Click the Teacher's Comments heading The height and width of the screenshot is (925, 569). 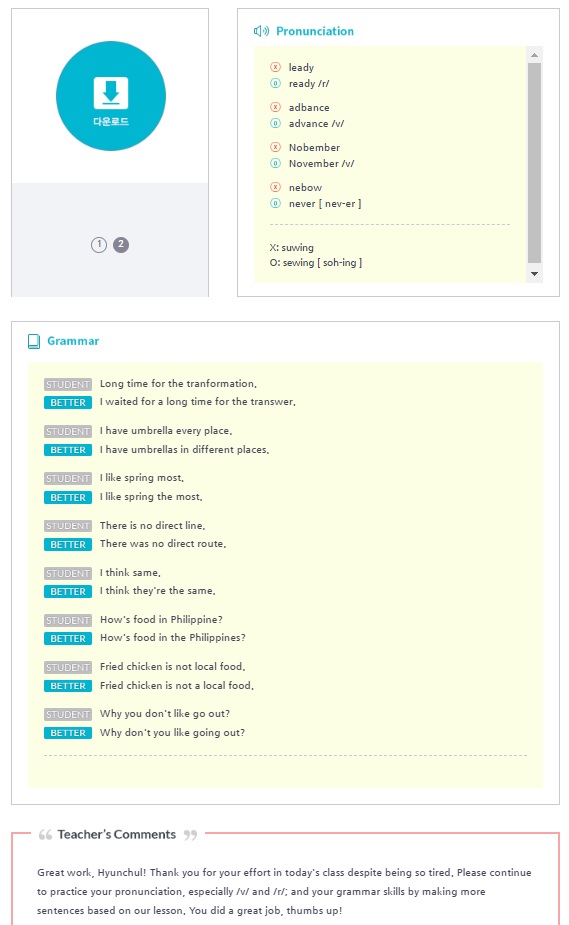117,834
